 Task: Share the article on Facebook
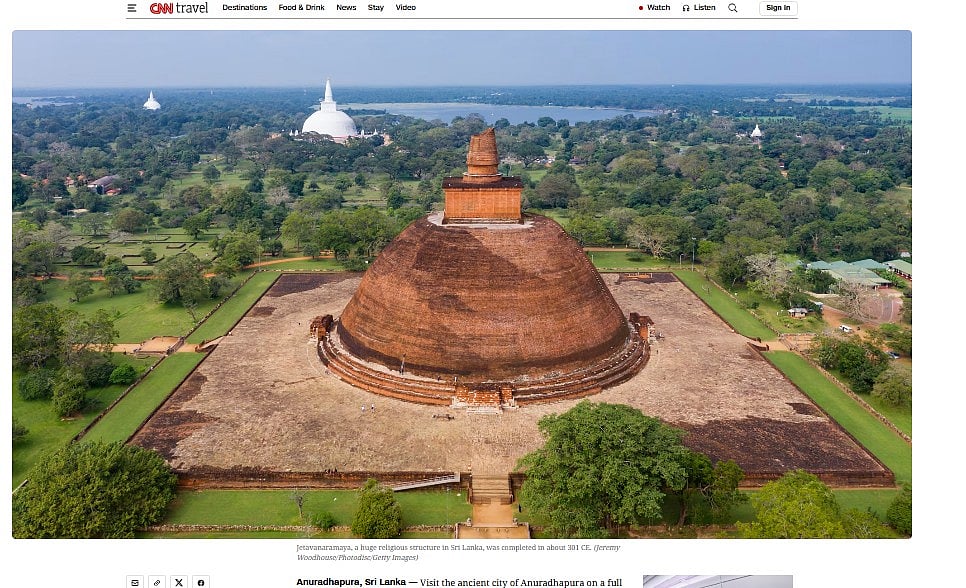pos(201,582)
